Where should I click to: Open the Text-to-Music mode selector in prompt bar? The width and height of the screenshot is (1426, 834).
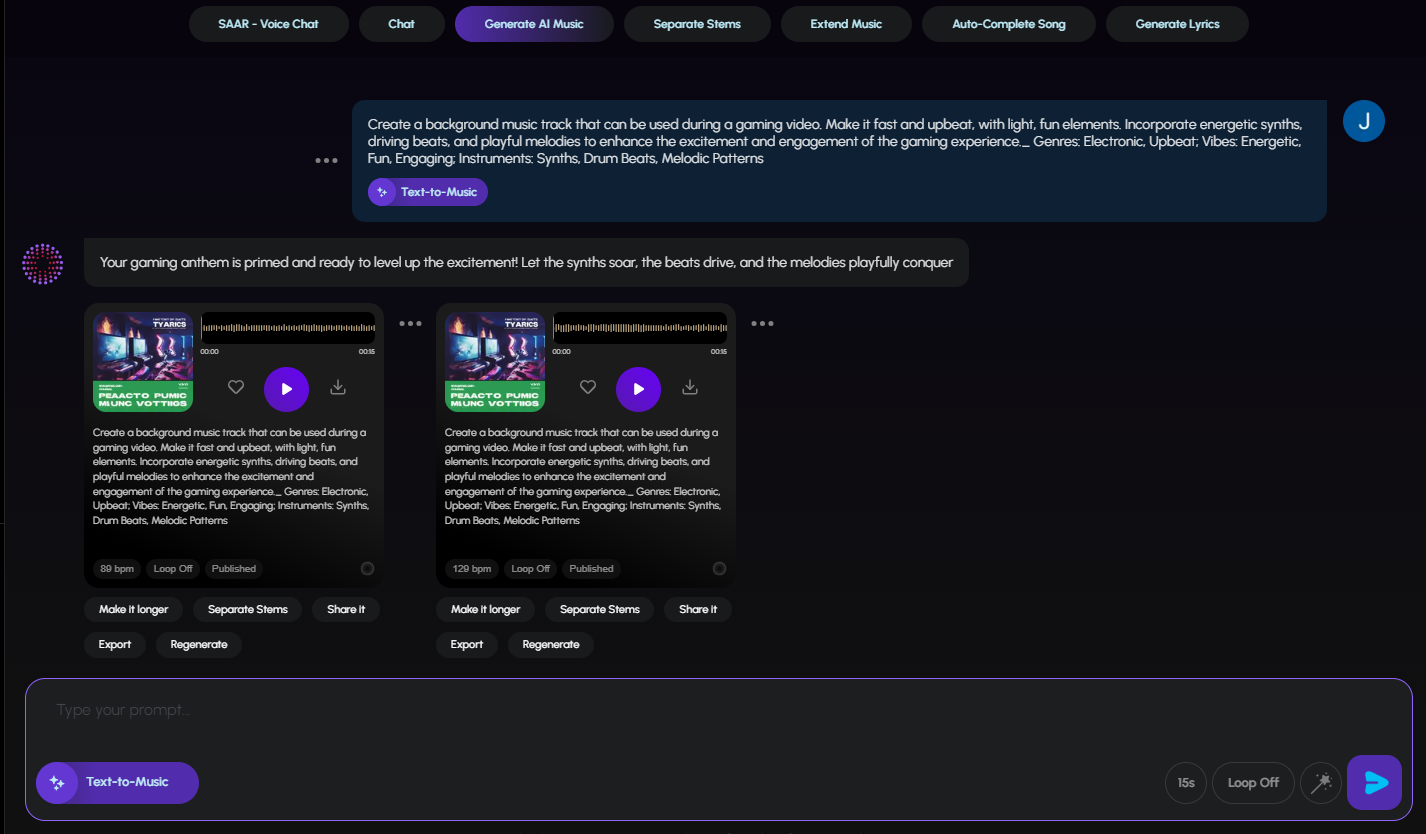coord(118,783)
